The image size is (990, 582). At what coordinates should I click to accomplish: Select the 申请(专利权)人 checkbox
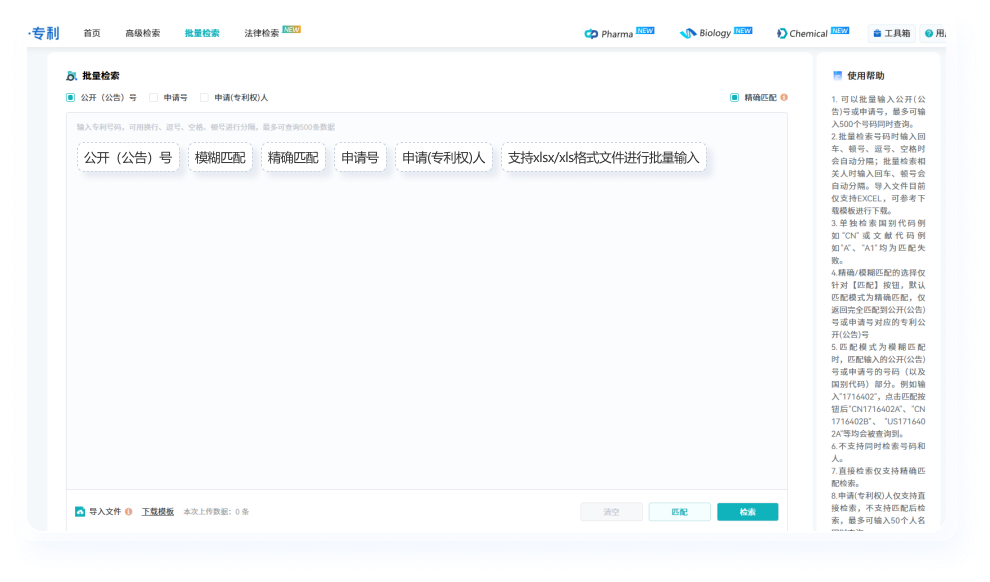[x=204, y=97]
